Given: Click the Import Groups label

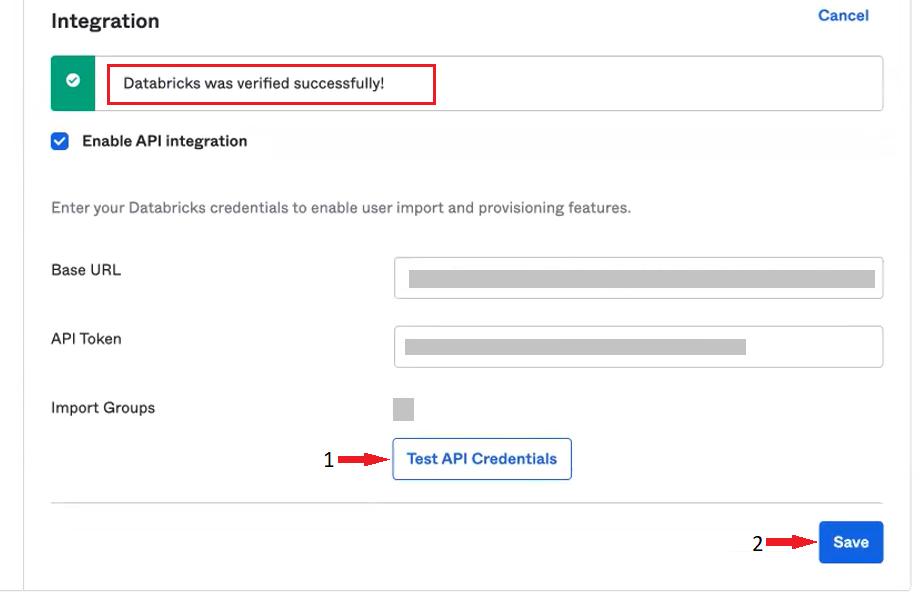Looking at the screenshot, I should pyautogui.click(x=103, y=408).
